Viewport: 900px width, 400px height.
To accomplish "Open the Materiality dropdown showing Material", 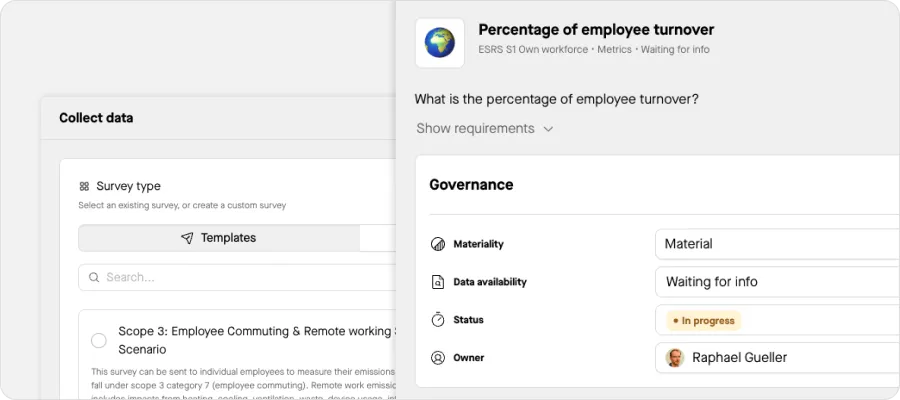I will click(x=776, y=244).
